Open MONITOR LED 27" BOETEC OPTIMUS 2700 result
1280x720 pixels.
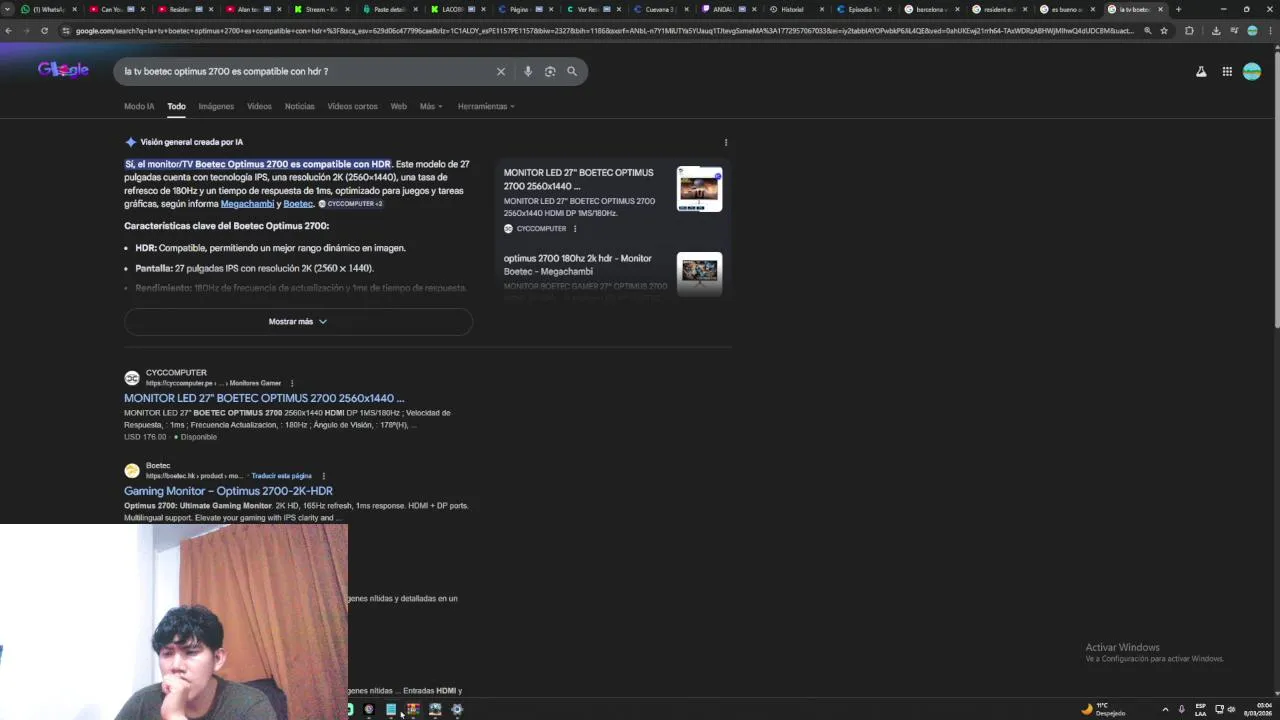coord(264,398)
